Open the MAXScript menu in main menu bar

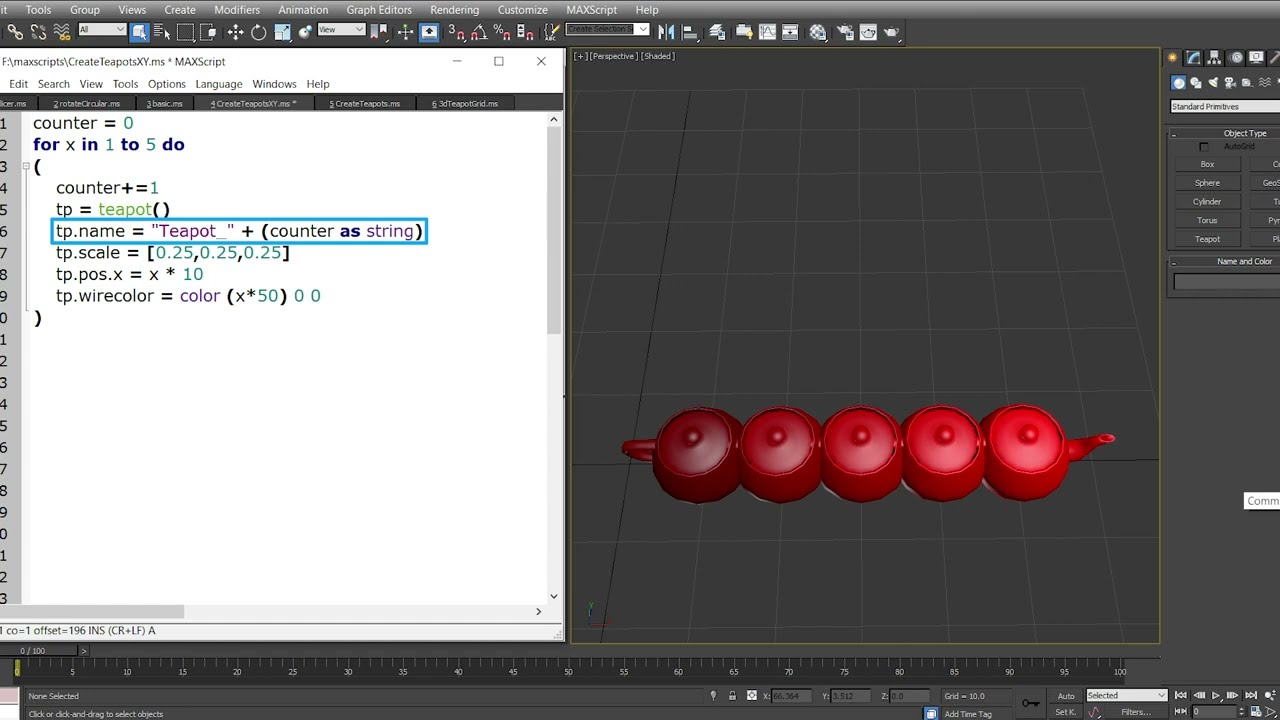pyautogui.click(x=591, y=10)
